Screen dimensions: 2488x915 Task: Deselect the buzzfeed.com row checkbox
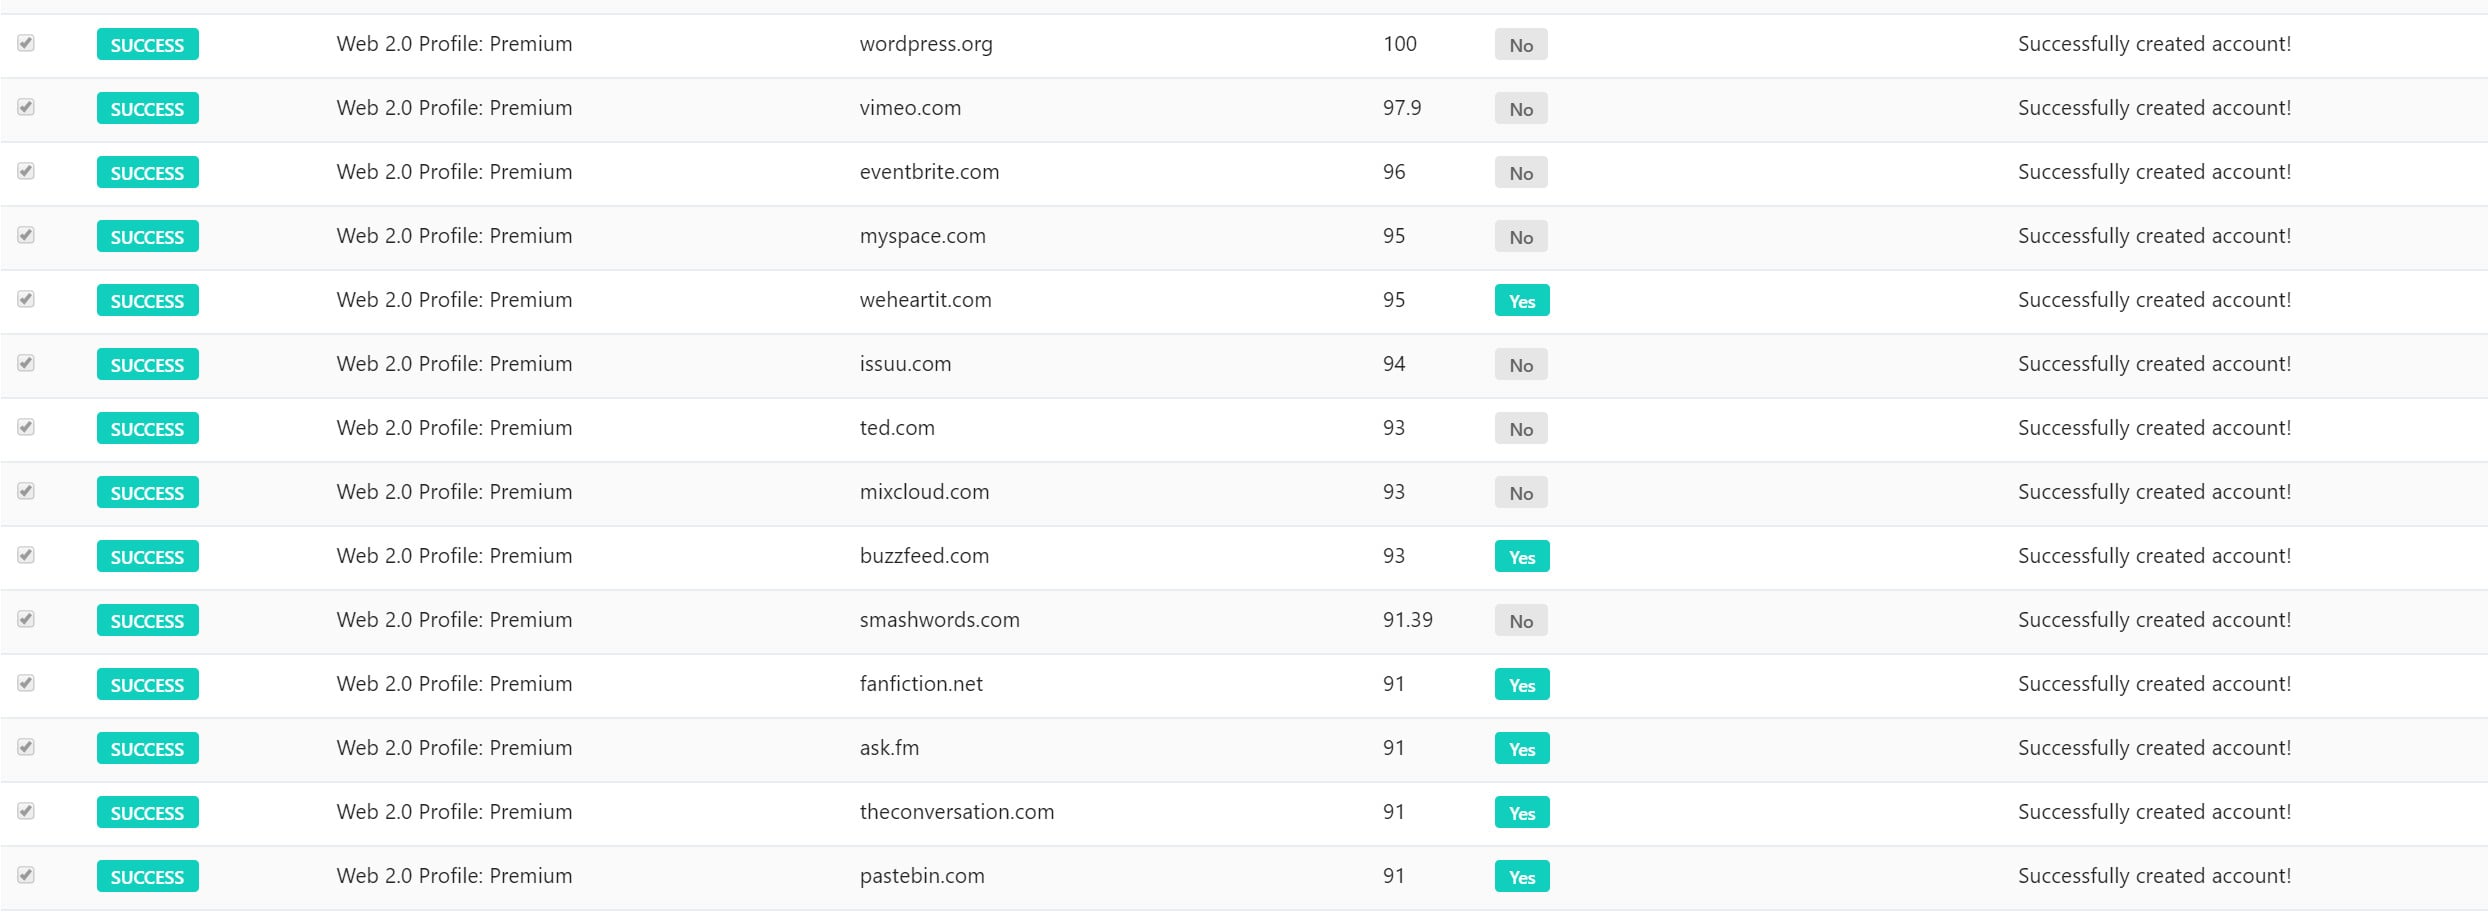click(26, 555)
